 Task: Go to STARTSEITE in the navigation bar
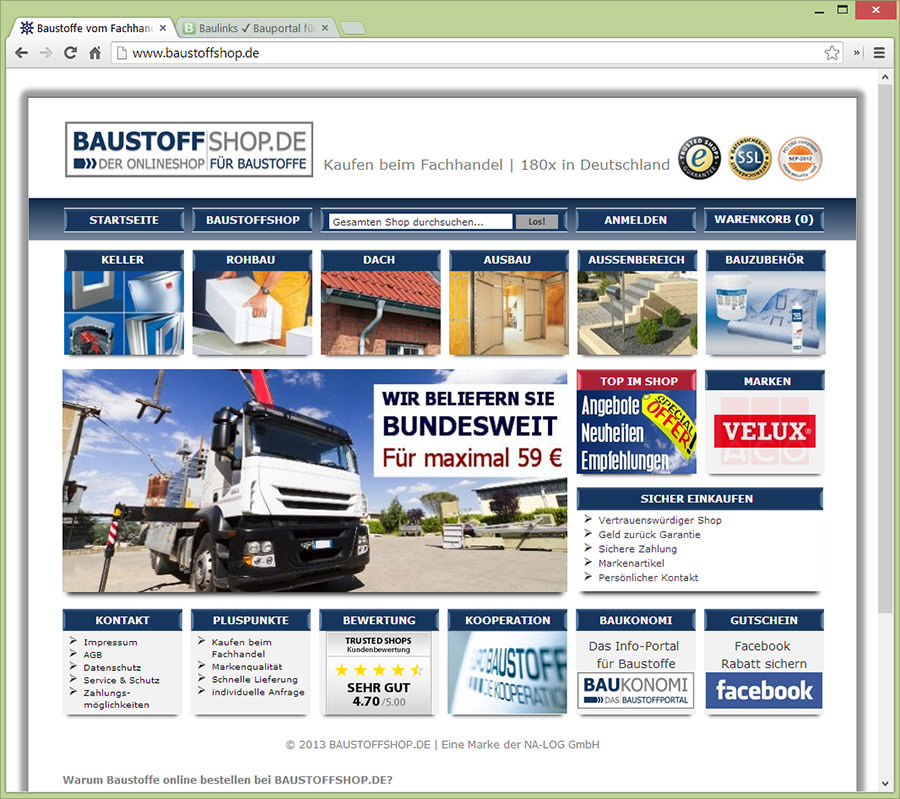tap(124, 220)
